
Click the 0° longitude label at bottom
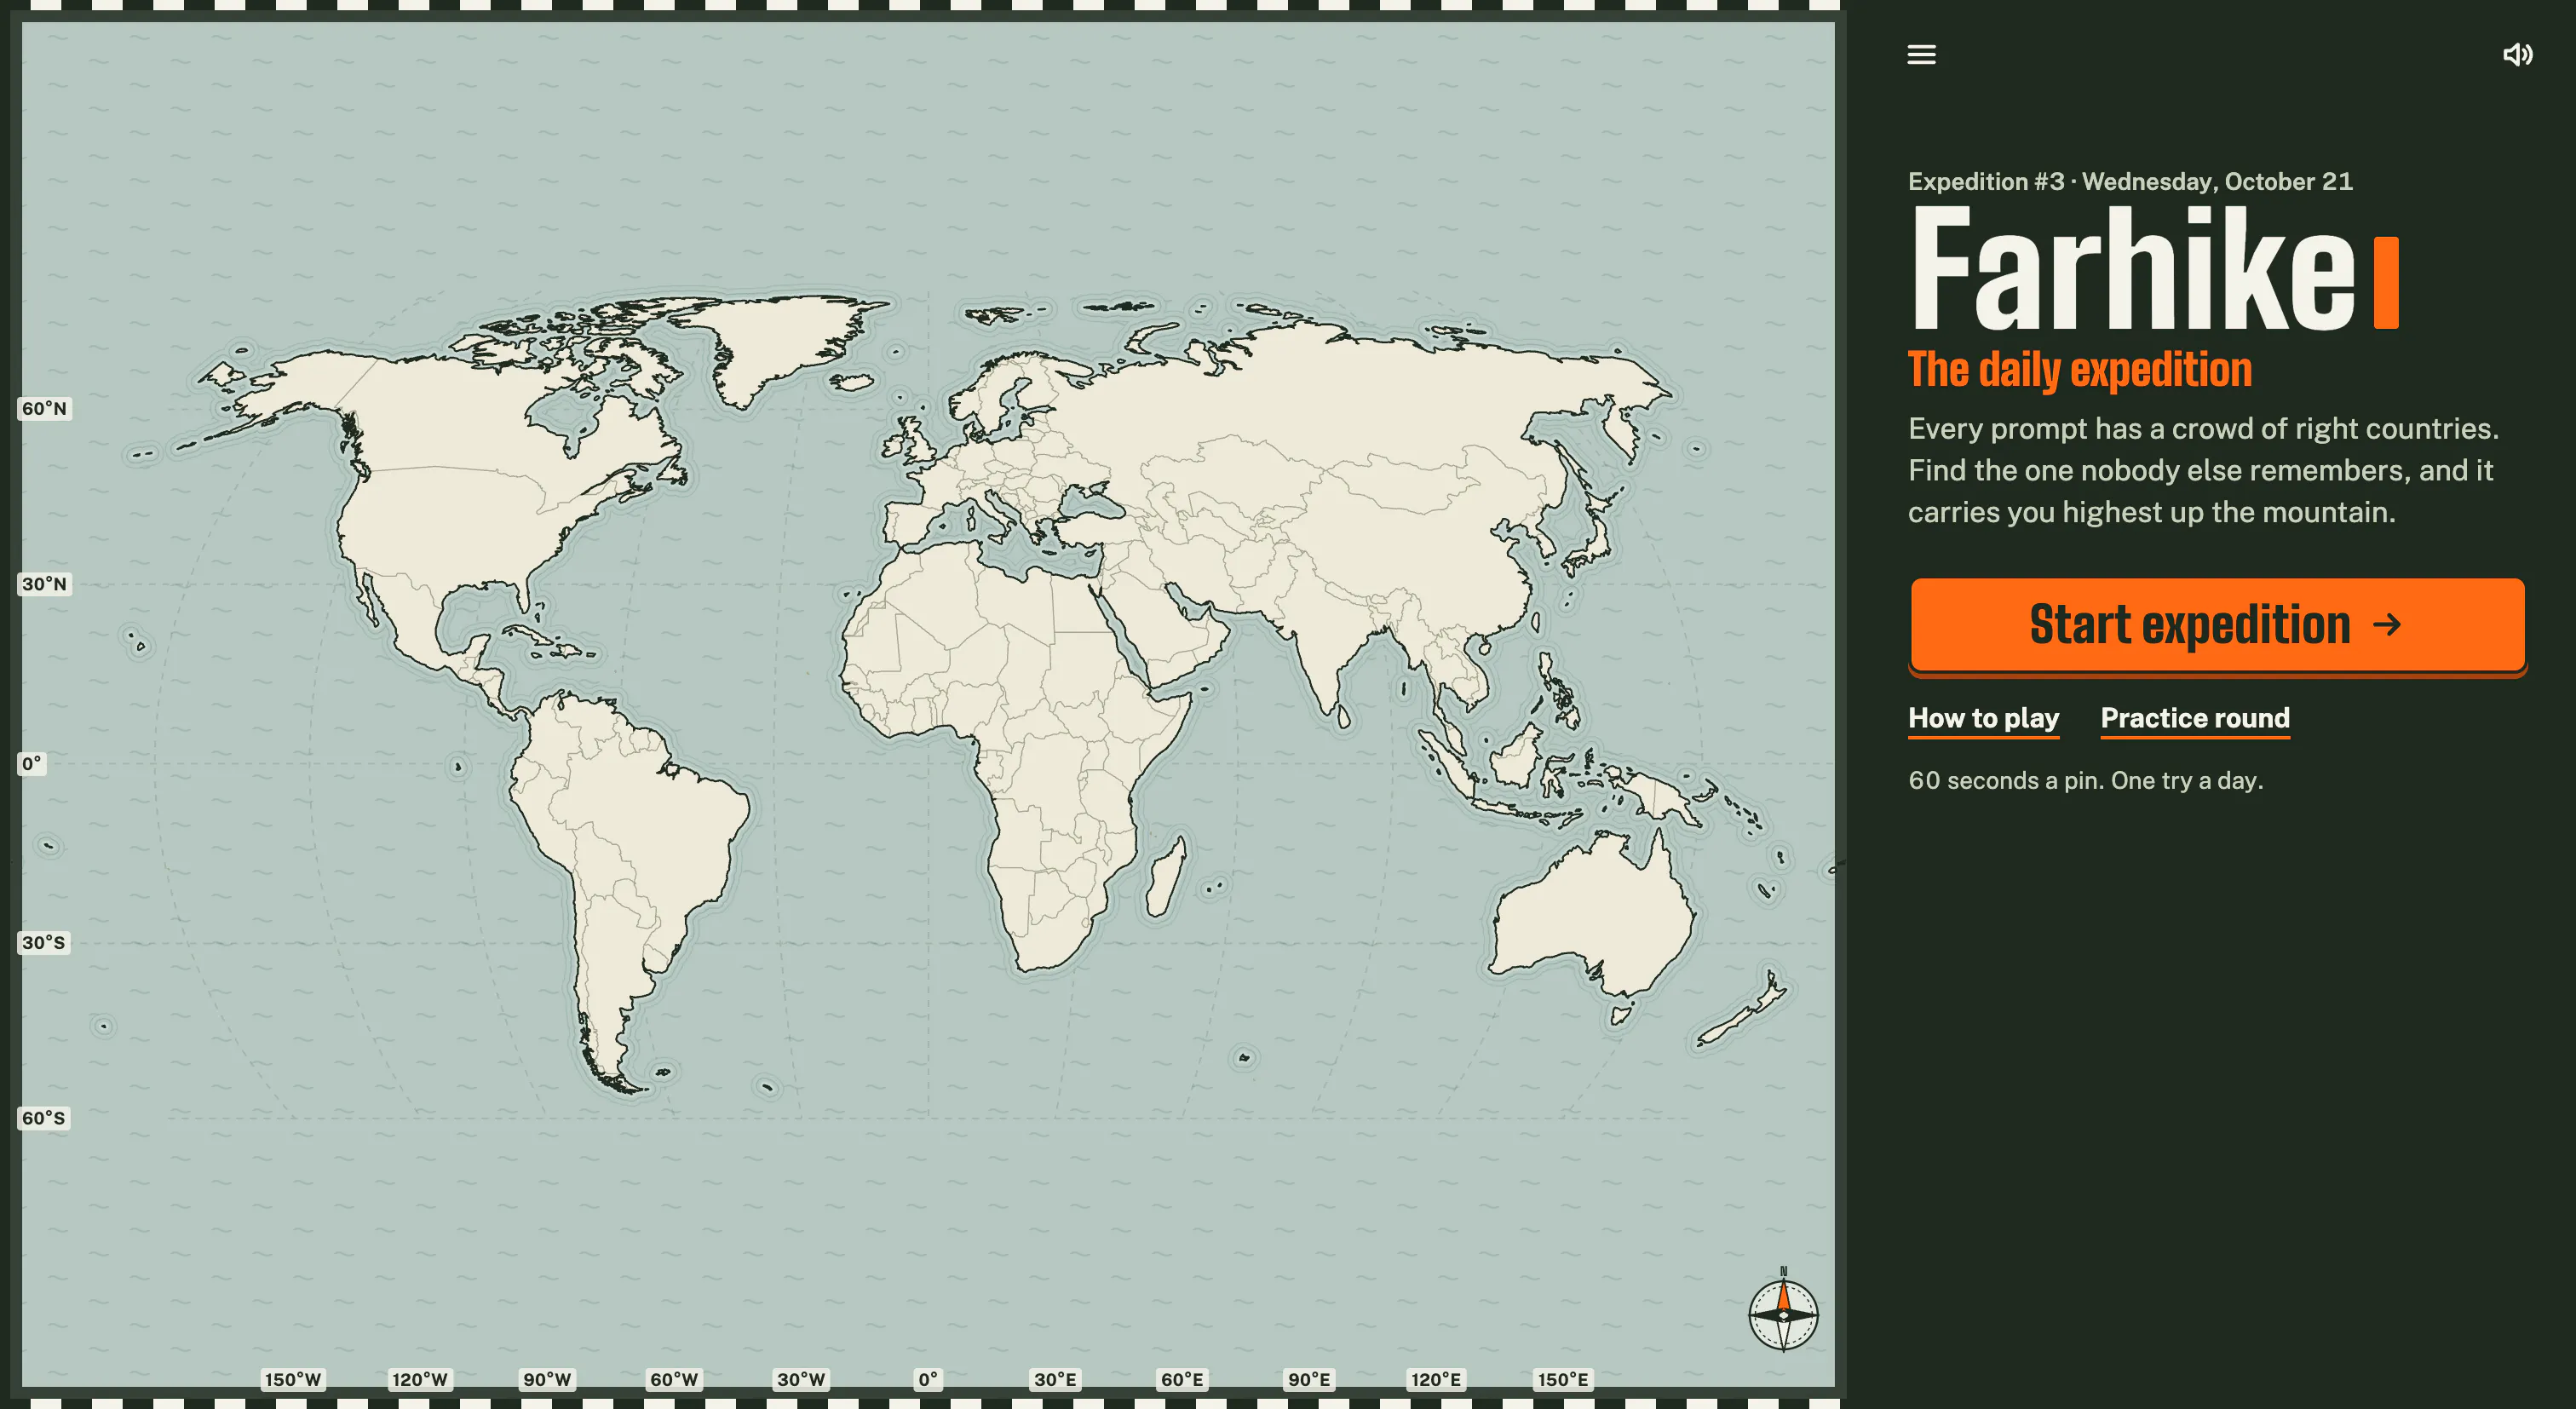tap(928, 1380)
